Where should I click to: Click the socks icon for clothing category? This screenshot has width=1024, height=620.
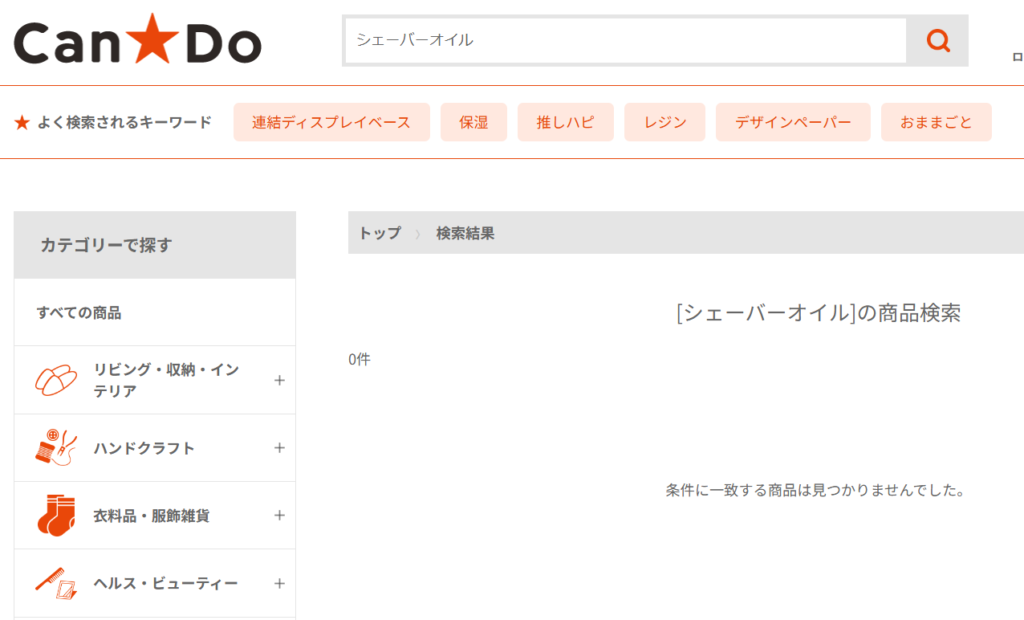[56, 515]
